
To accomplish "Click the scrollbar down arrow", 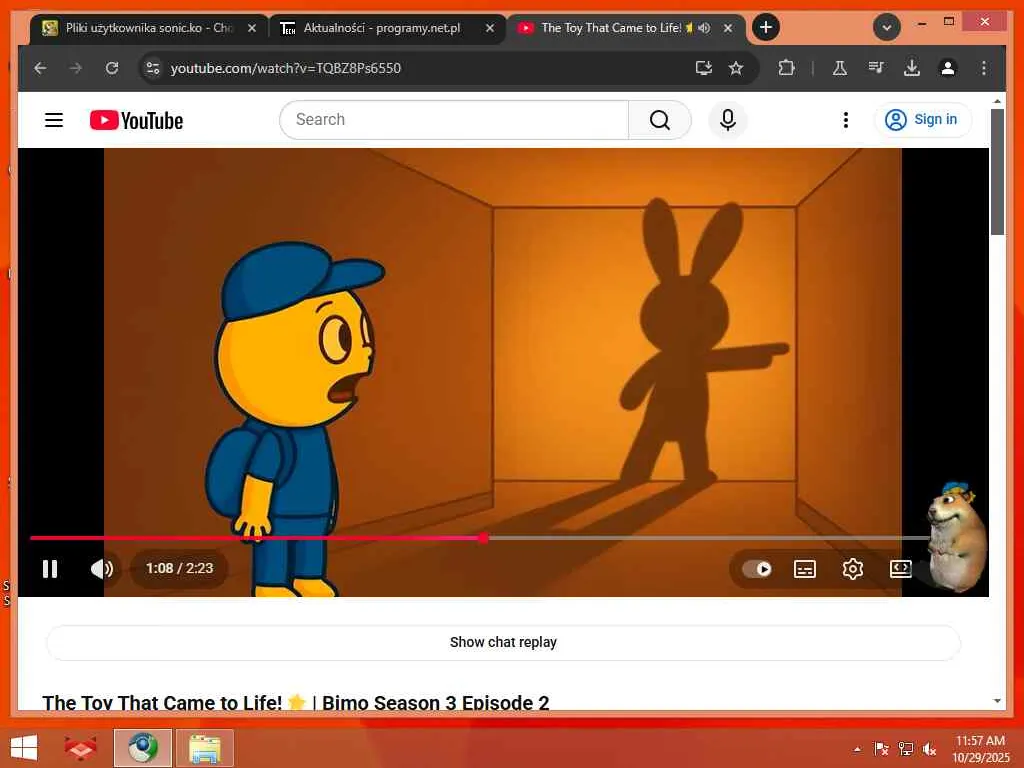I will click(997, 701).
